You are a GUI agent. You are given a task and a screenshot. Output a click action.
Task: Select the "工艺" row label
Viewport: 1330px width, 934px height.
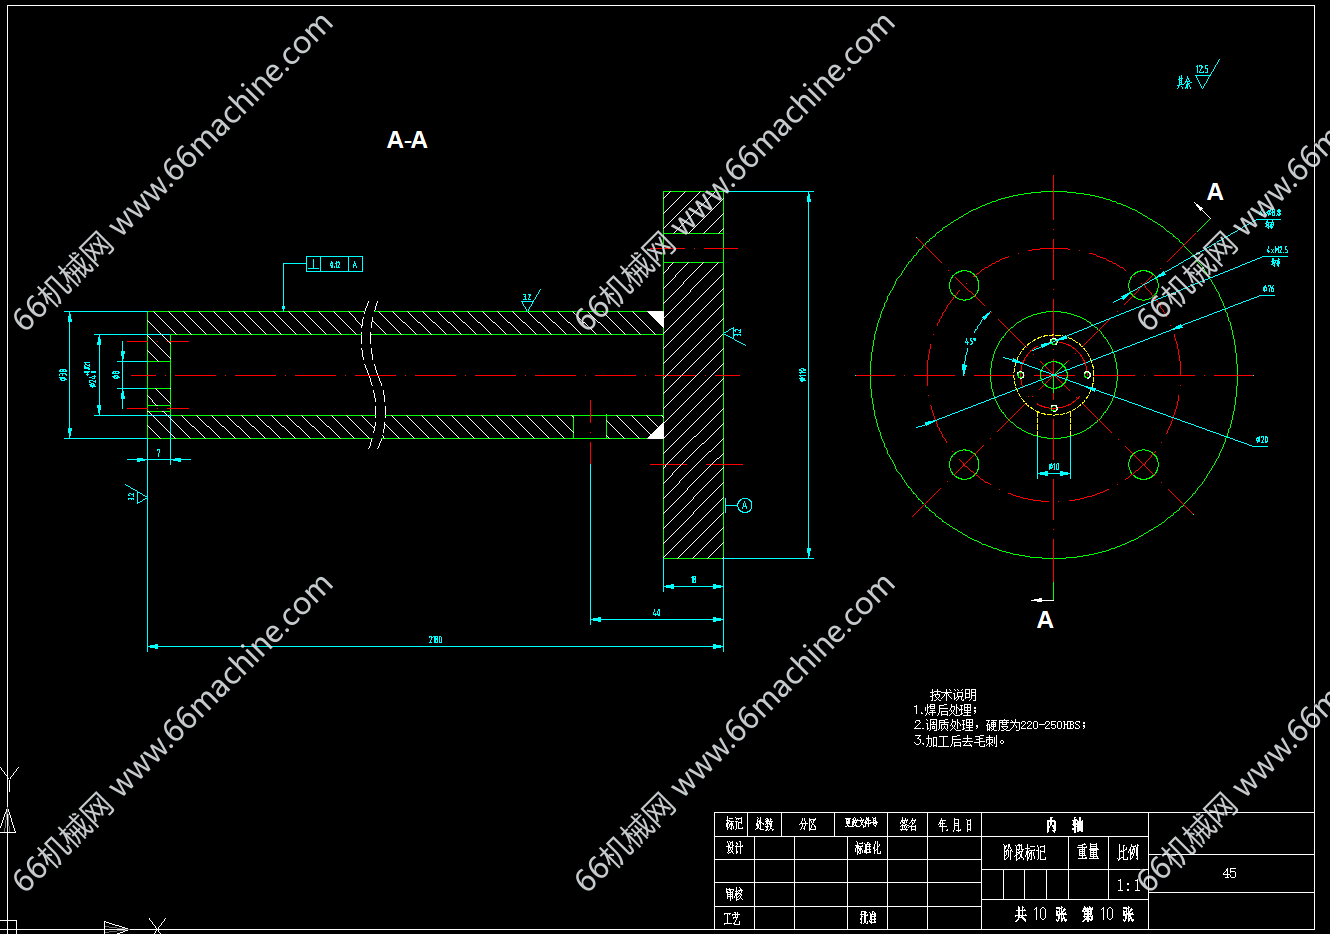[734, 917]
